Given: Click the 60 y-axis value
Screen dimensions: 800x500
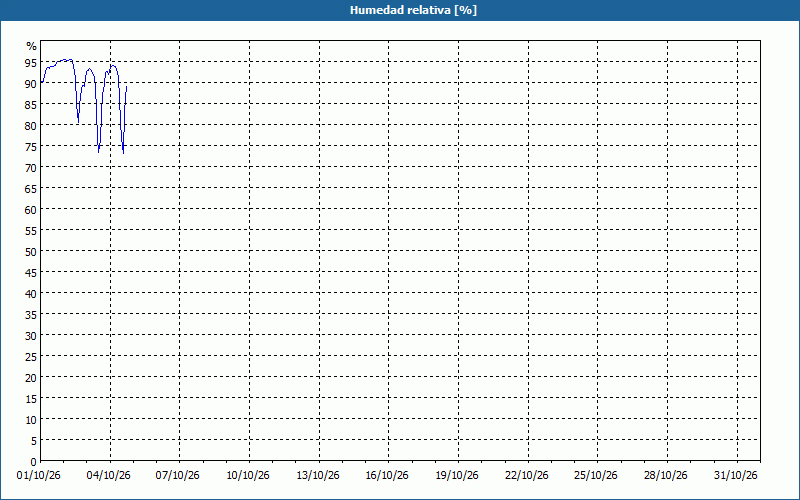Looking at the screenshot, I should 31,210.
